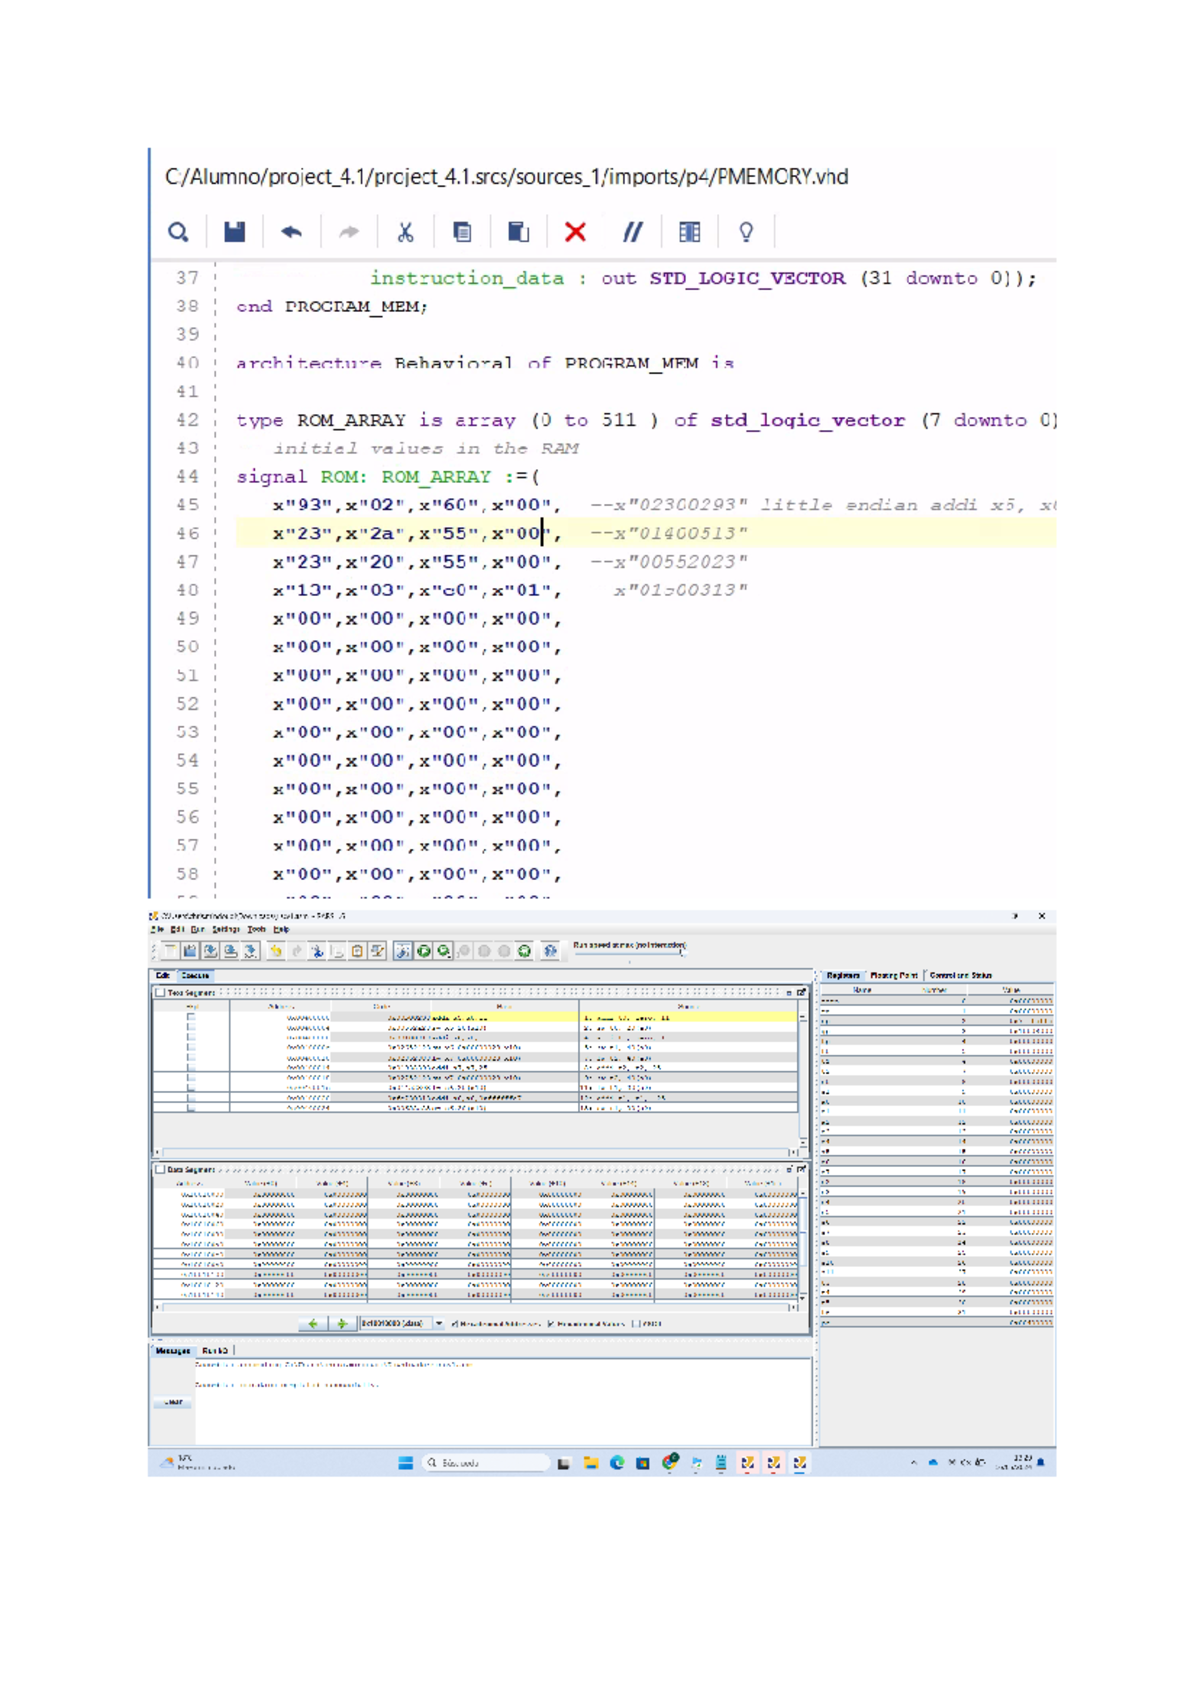Screen dimensions: 1200x1697
Task: Adjust the Run speed slider
Action: tap(681, 953)
